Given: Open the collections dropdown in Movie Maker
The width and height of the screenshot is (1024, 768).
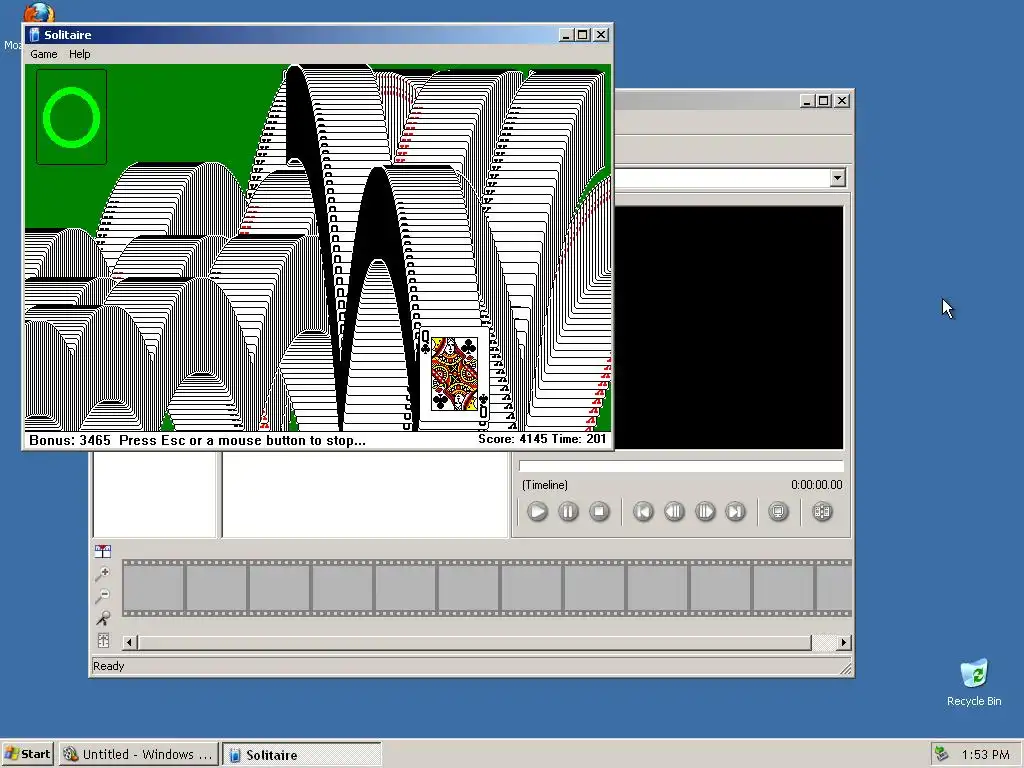Looking at the screenshot, I should point(837,178).
